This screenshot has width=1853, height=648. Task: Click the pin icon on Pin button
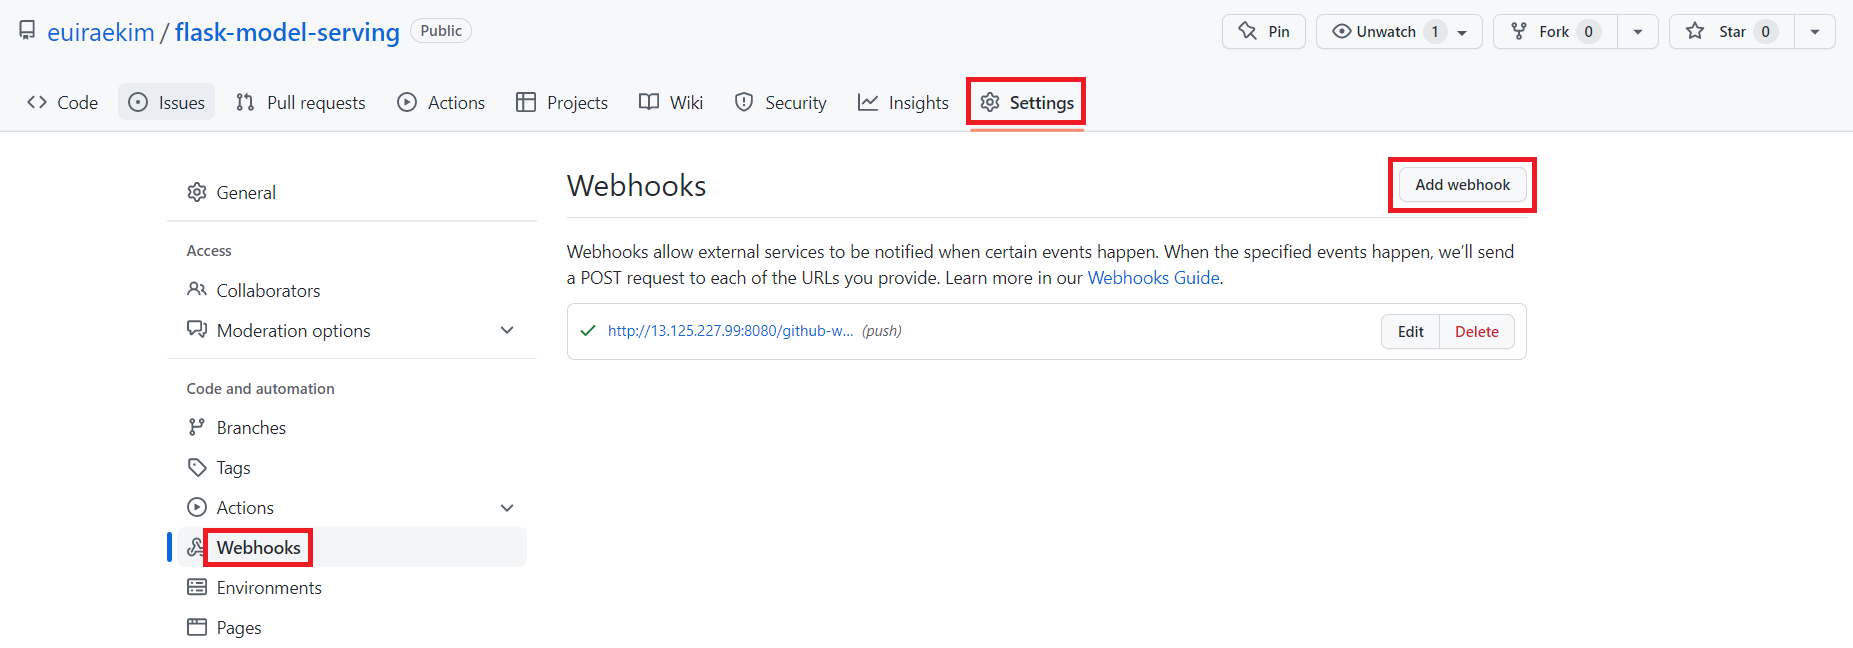pyautogui.click(x=1248, y=31)
